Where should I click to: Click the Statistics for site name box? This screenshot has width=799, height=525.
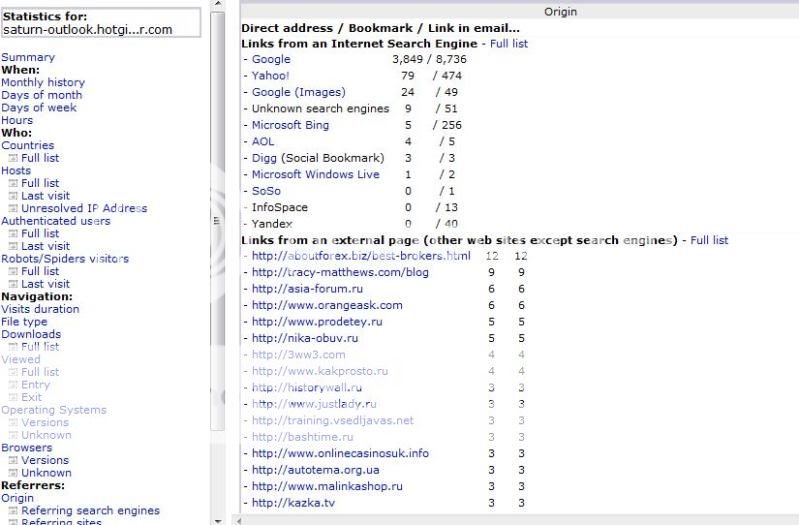pyautogui.click(x=101, y=23)
